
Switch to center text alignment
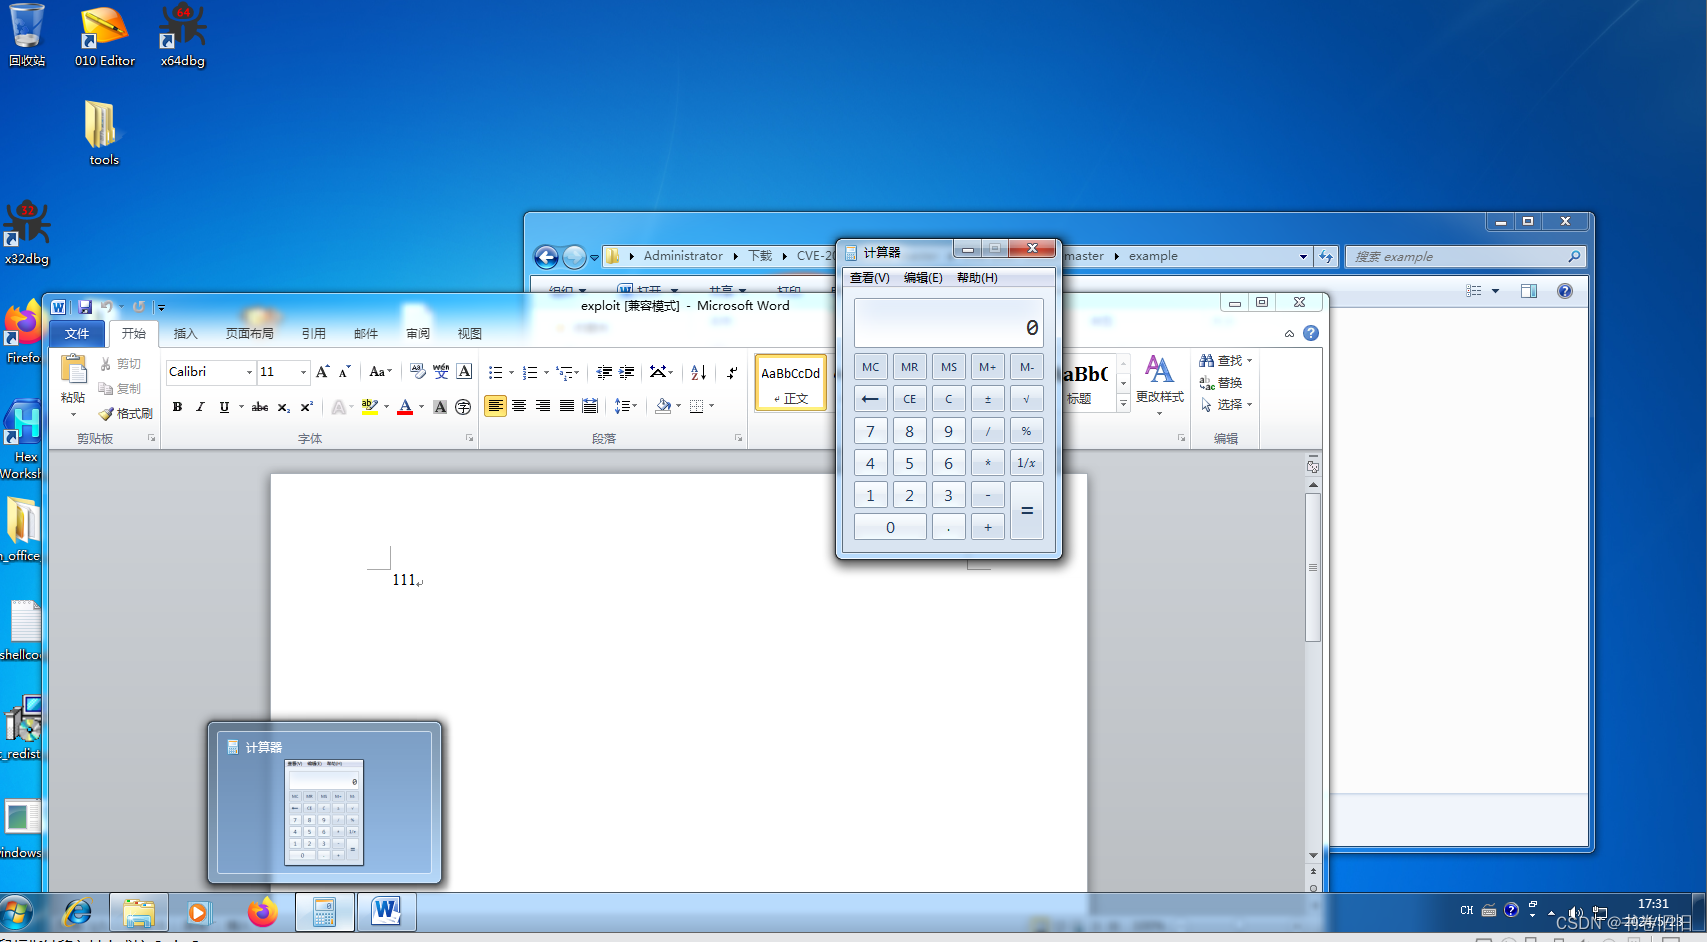(519, 406)
